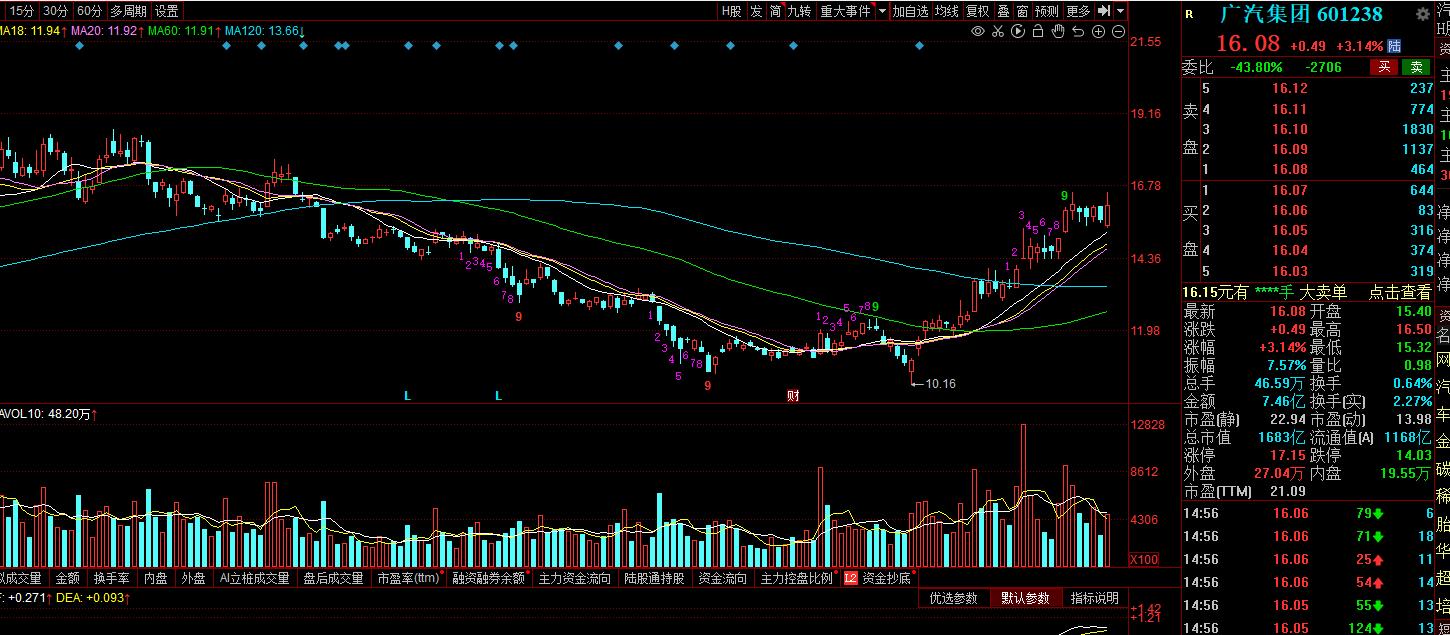Toggle the eye visibility icon above chart

click(x=978, y=32)
